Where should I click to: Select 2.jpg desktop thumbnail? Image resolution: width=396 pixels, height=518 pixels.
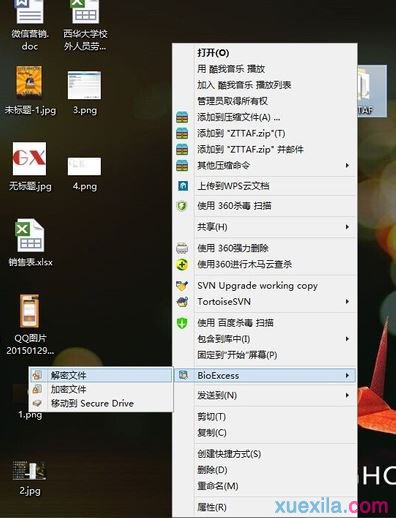coord(29,471)
